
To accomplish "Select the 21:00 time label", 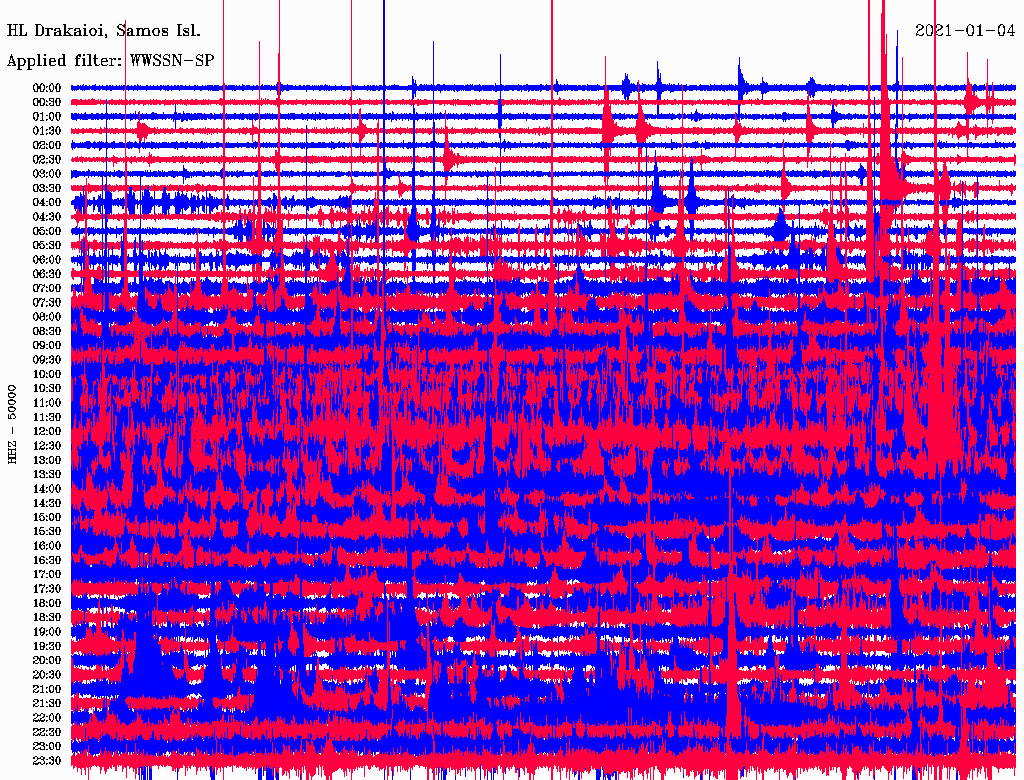I will tap(46, 689).
